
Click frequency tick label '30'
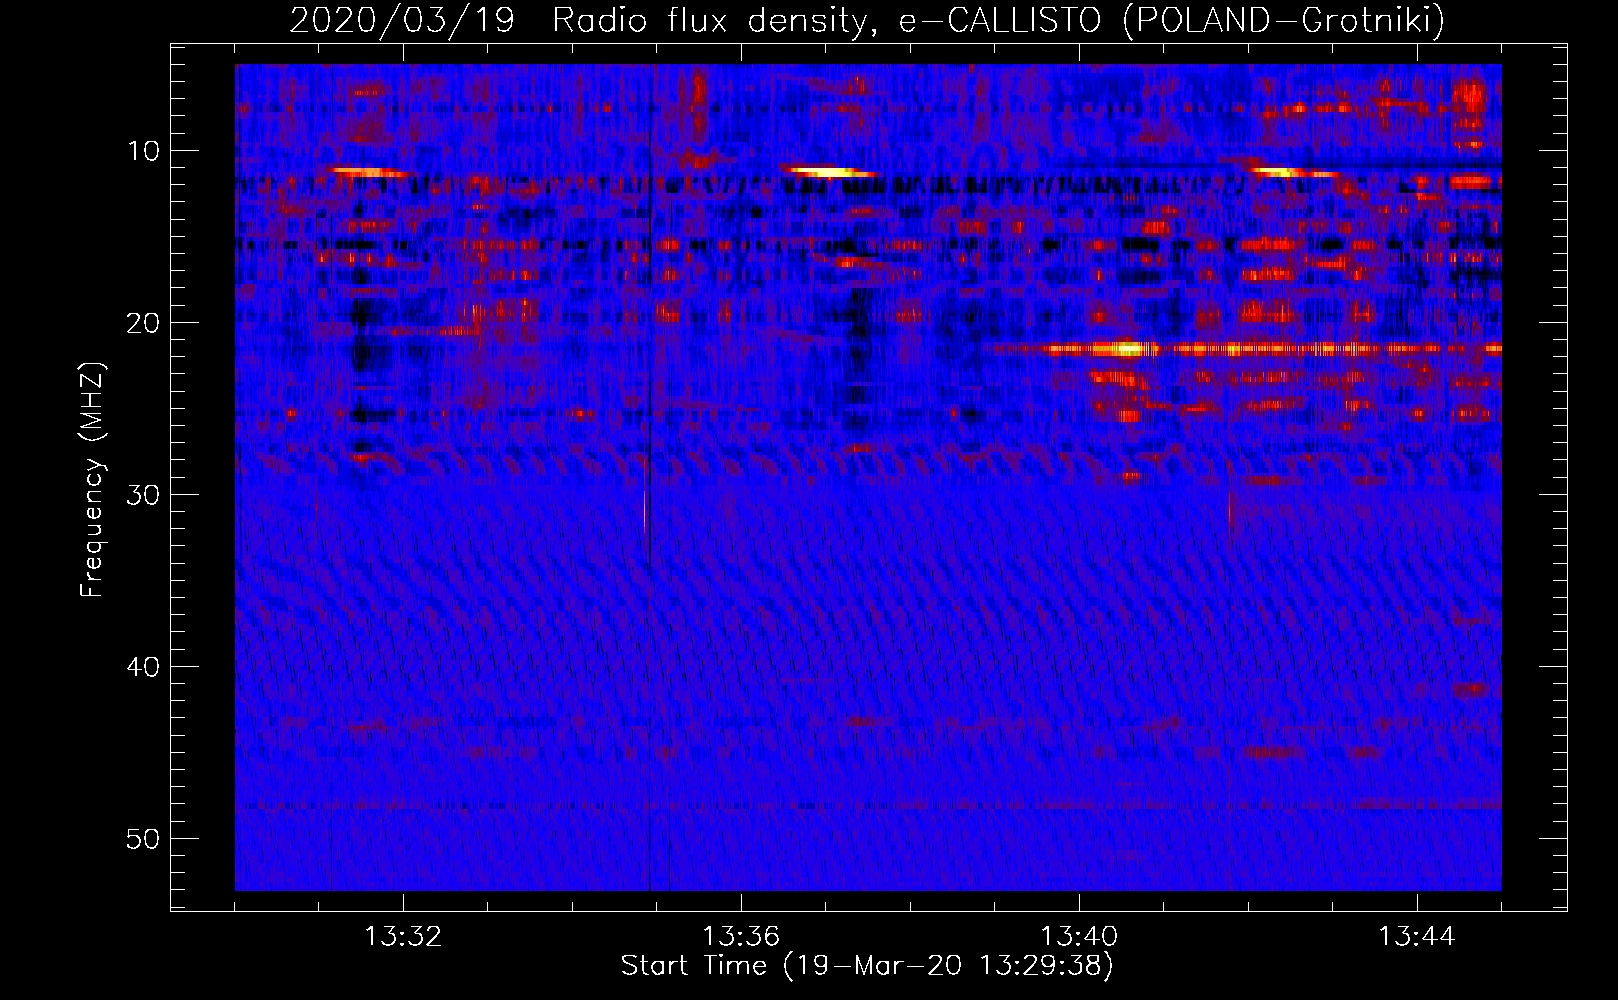point(144,495)
